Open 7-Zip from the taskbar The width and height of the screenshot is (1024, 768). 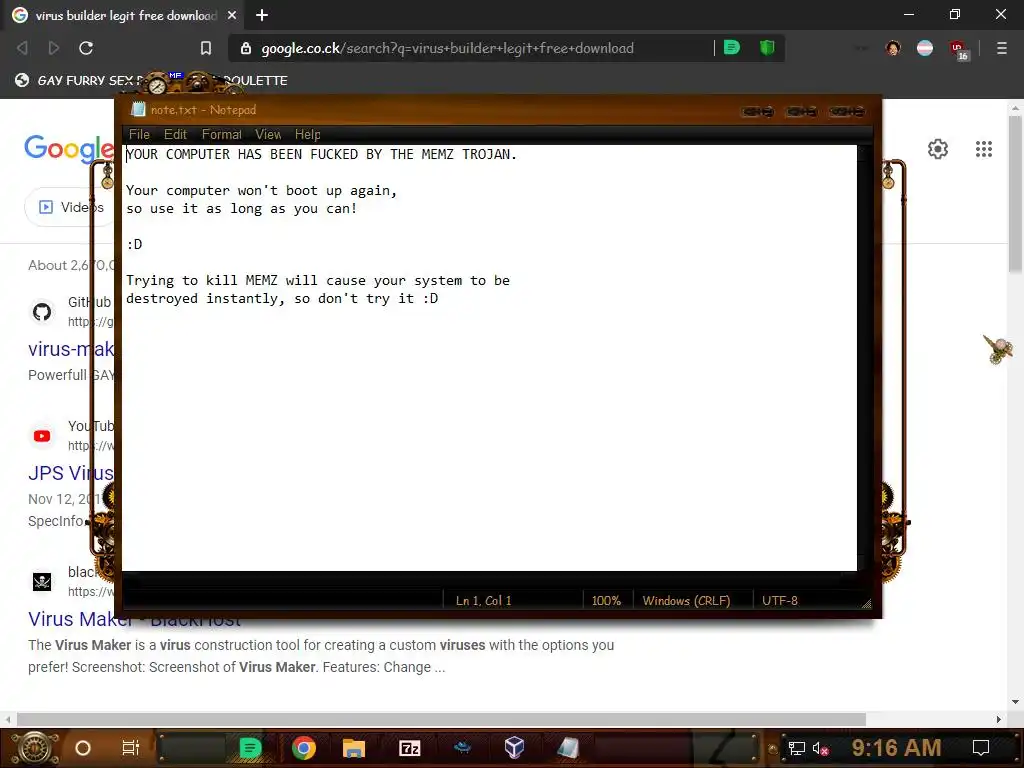[409, 748]
